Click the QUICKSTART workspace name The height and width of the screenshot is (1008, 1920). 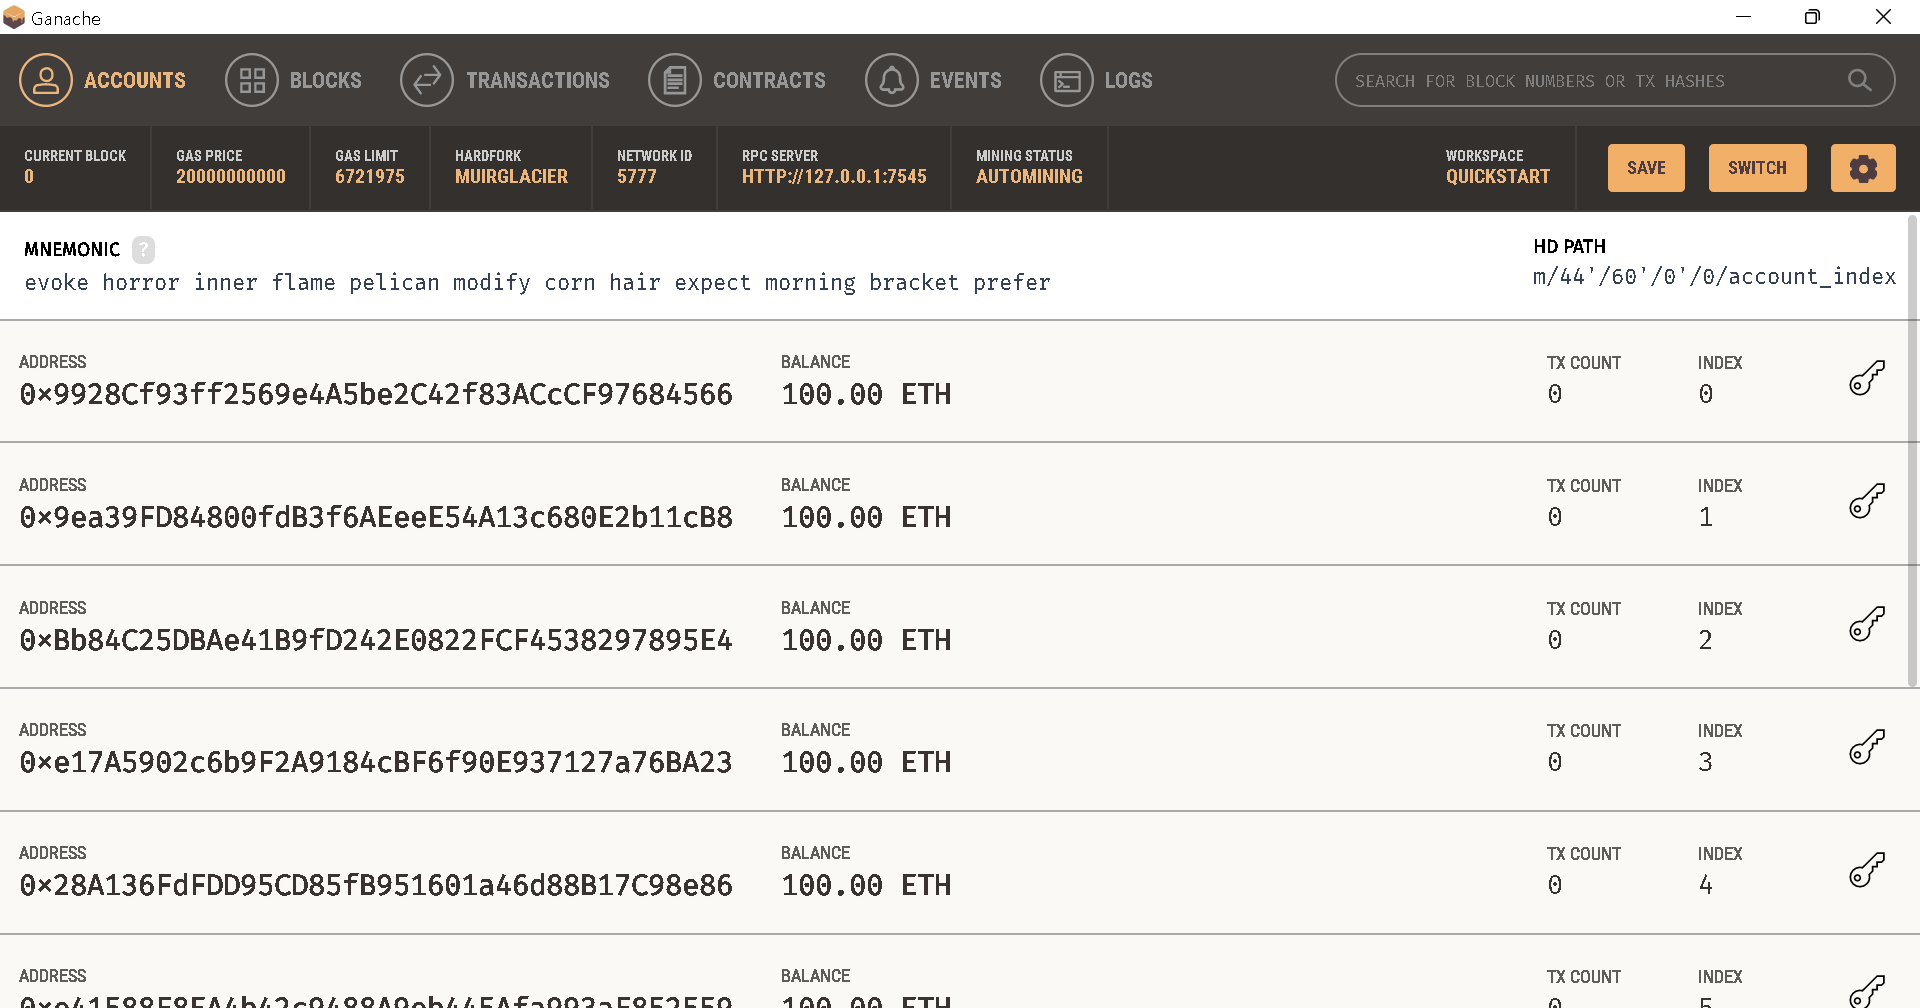tap(1498, 177)
